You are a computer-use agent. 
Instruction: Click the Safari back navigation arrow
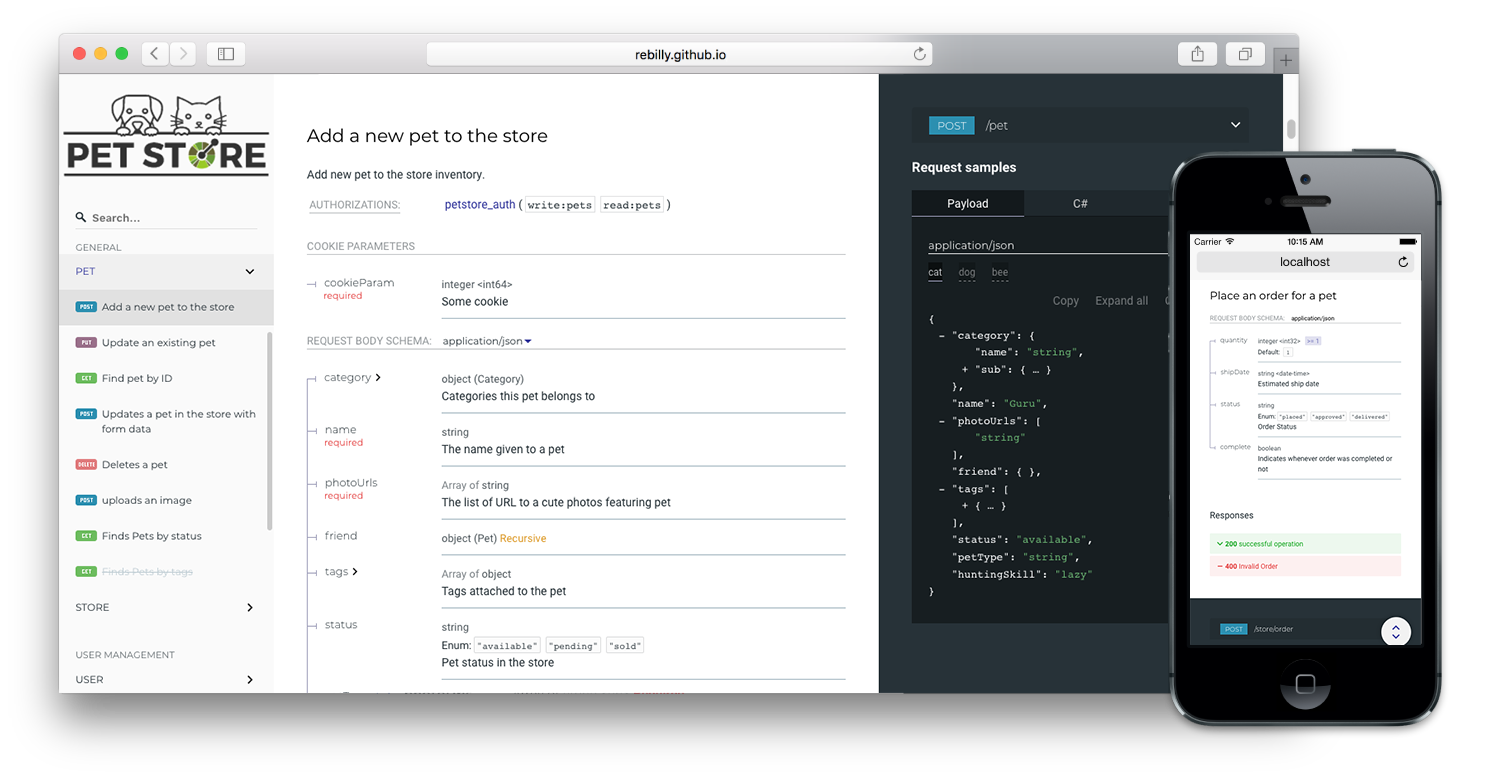click(x=154, y=53)
